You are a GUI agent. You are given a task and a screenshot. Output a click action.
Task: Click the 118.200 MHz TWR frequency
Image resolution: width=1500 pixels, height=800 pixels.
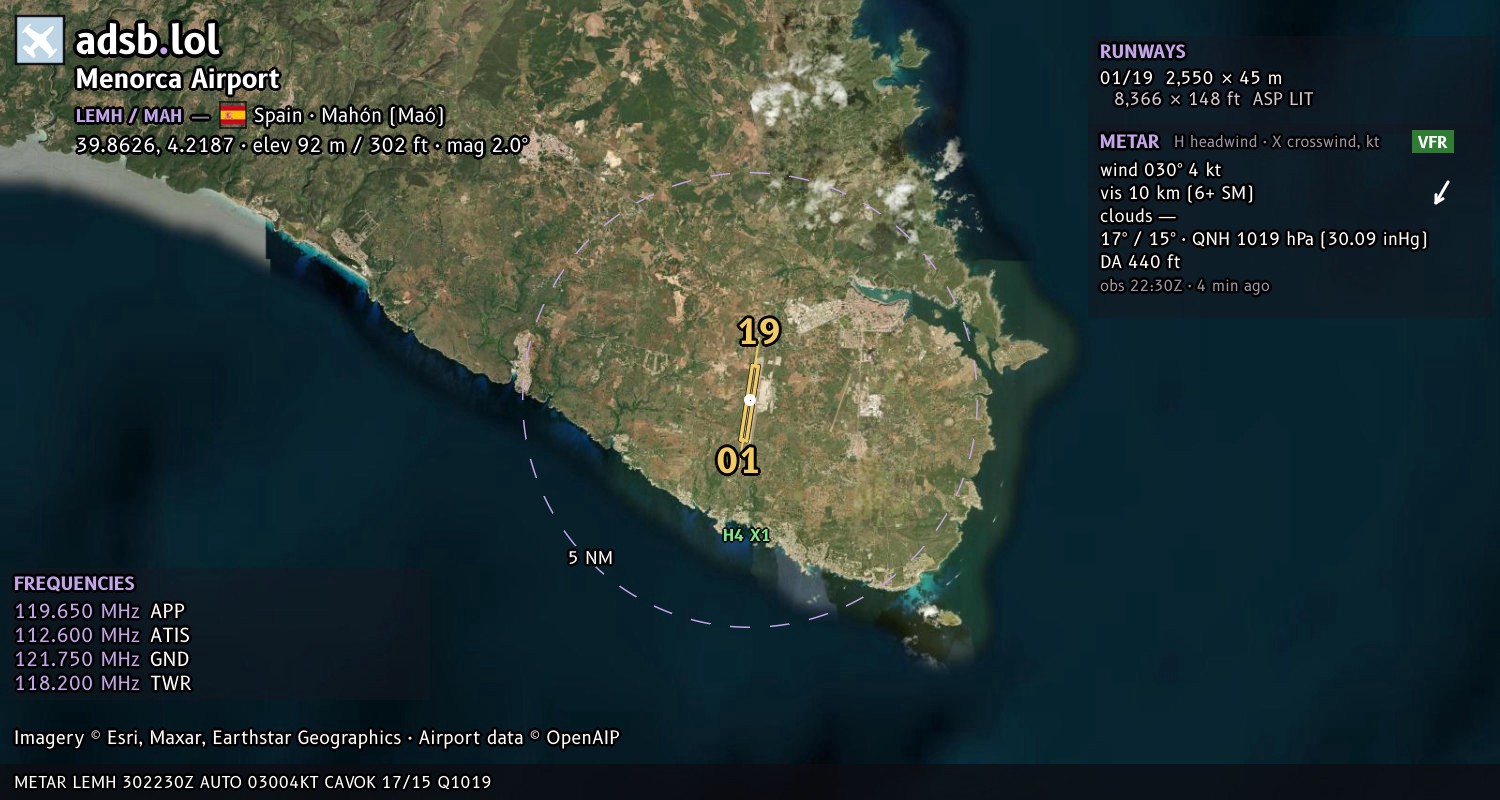pos(102,683)
